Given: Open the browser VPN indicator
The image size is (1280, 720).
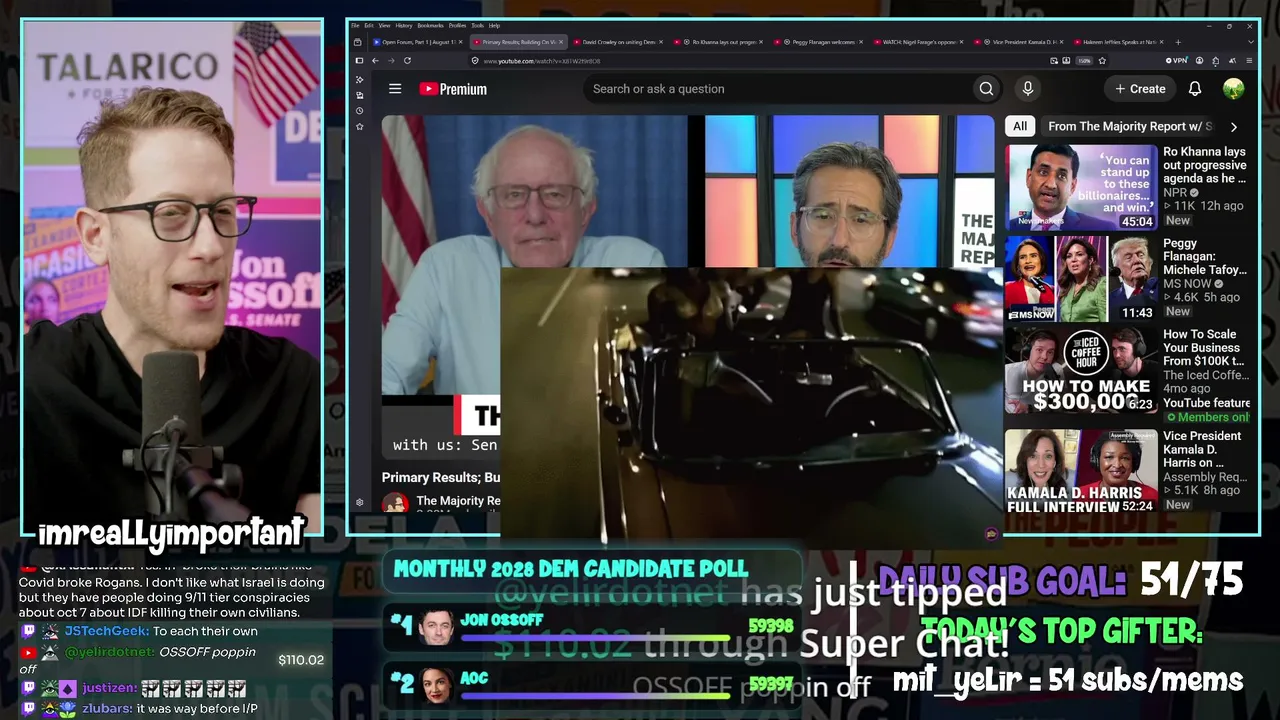Looking at the screenshot, I should pos(1178,61).
